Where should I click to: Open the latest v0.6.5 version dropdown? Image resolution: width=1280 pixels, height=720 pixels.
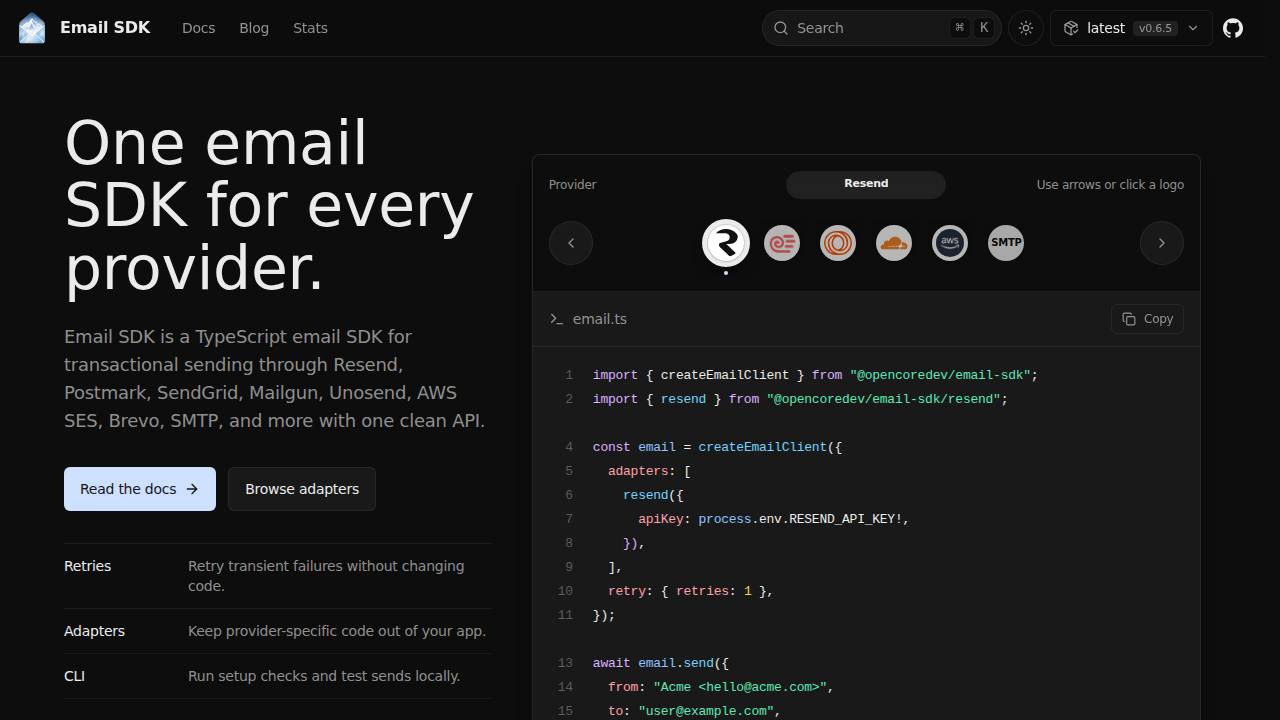point(1131,28)
